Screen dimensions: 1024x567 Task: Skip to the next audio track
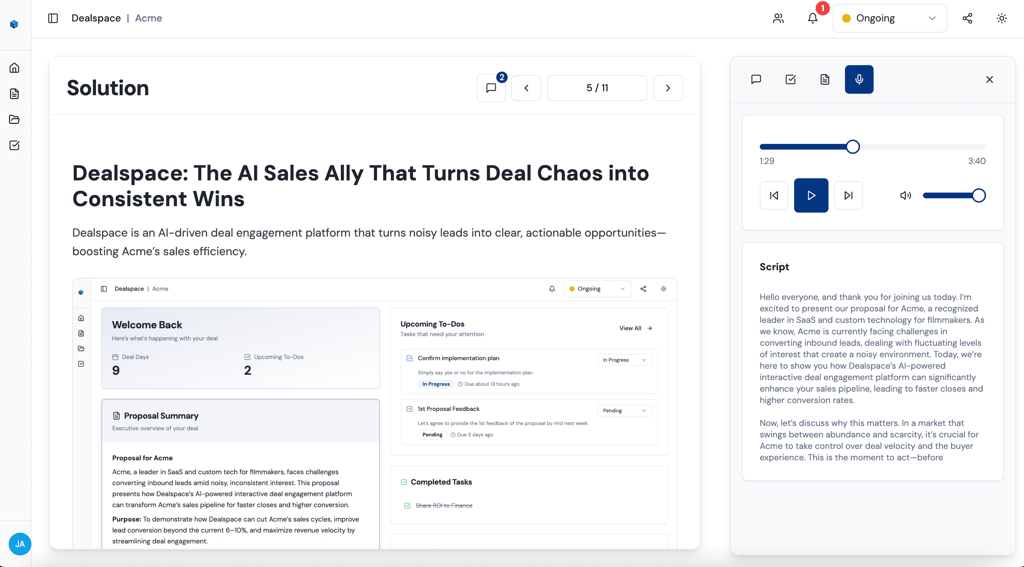(848, 196)
